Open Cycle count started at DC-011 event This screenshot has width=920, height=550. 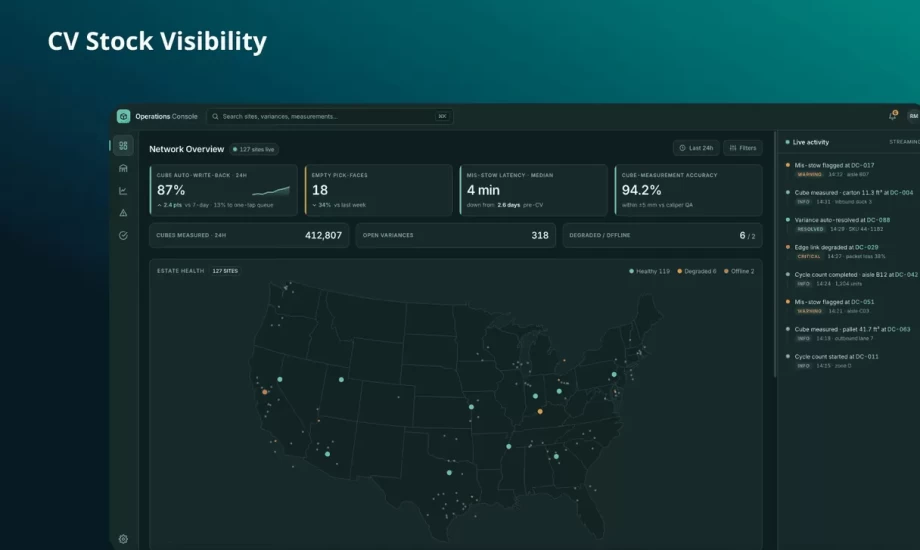tap(850, 361)
